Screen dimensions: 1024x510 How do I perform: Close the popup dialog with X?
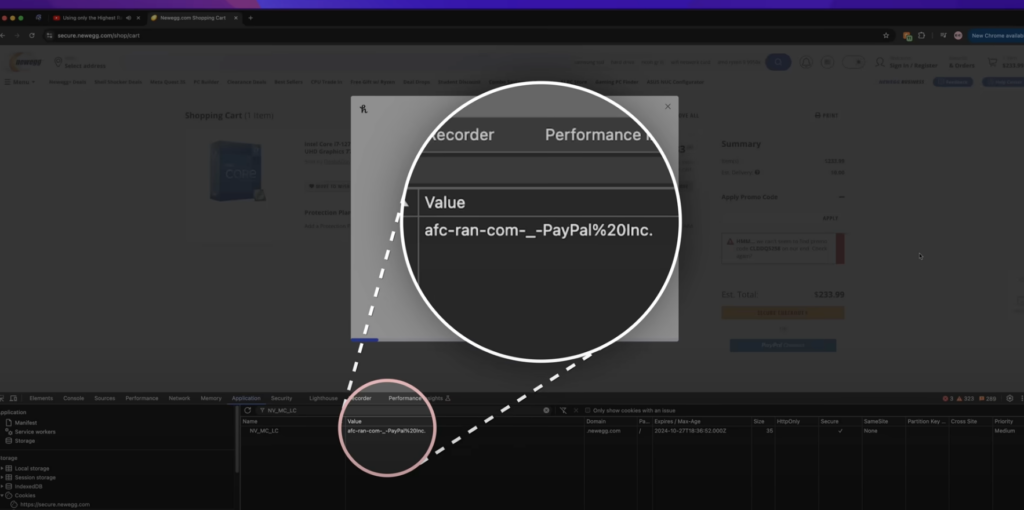point(667,106)
